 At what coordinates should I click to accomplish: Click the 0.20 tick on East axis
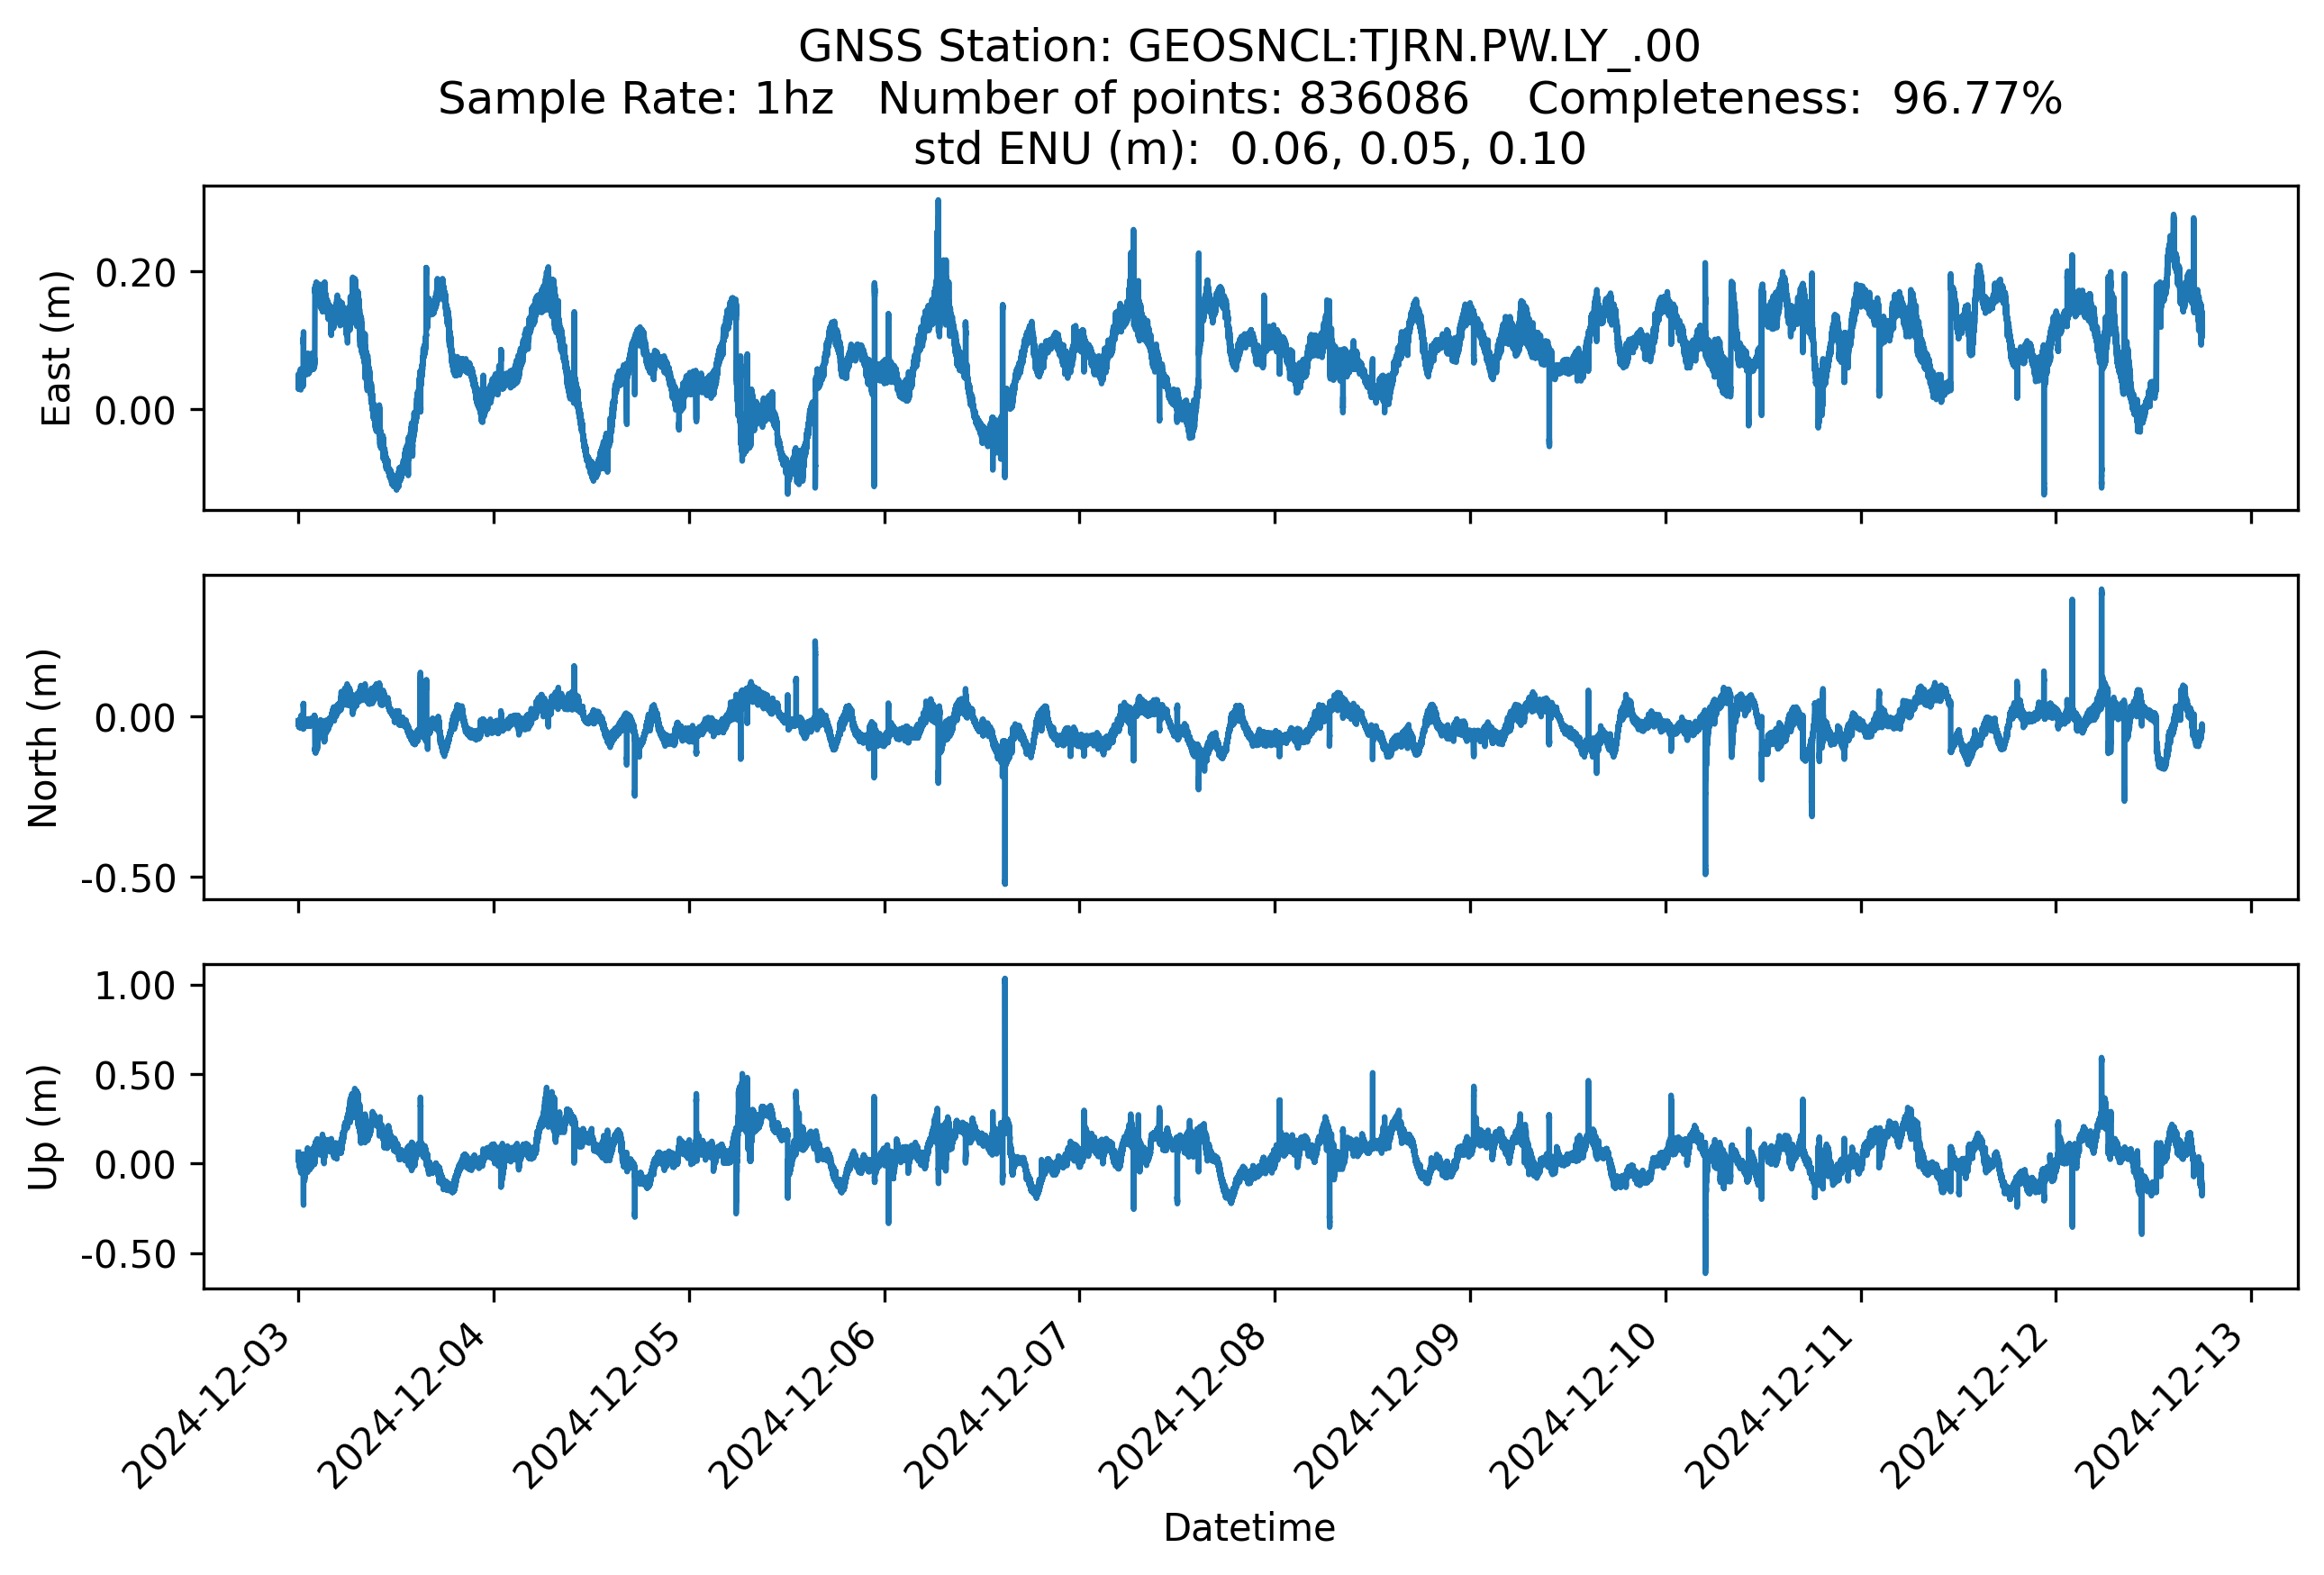135,272
